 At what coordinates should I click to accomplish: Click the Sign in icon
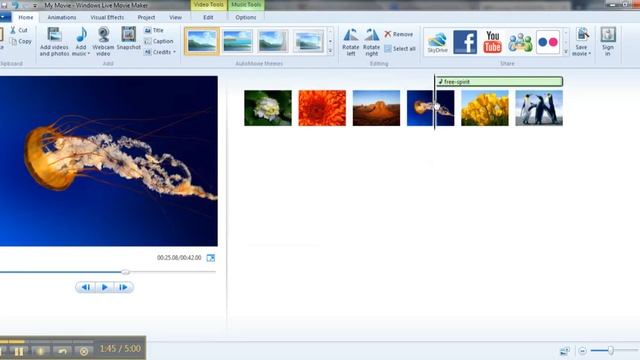click(x=608, y=35)
